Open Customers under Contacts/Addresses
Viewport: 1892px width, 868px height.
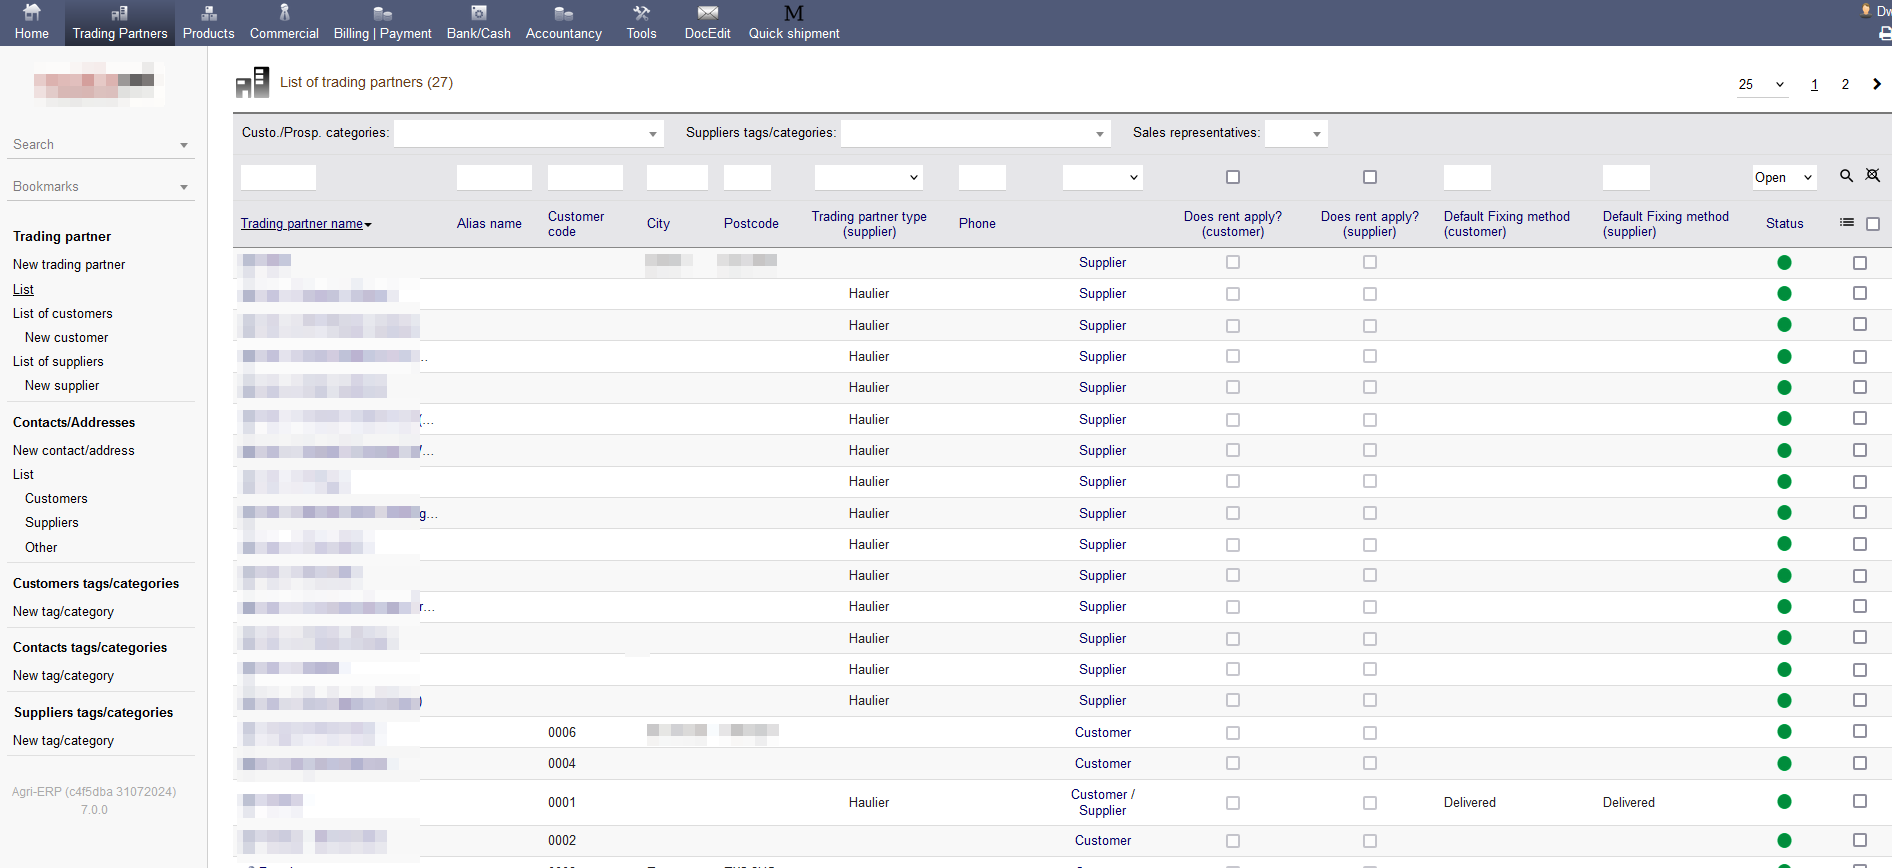56,499
